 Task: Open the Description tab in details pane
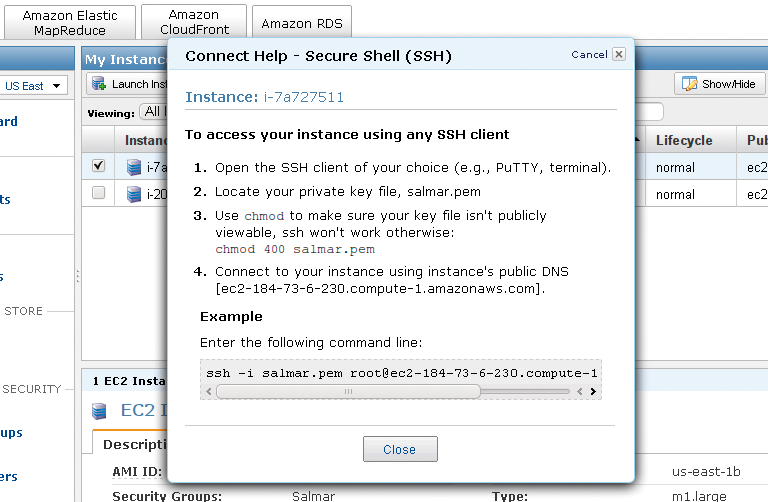coord(131,444)
